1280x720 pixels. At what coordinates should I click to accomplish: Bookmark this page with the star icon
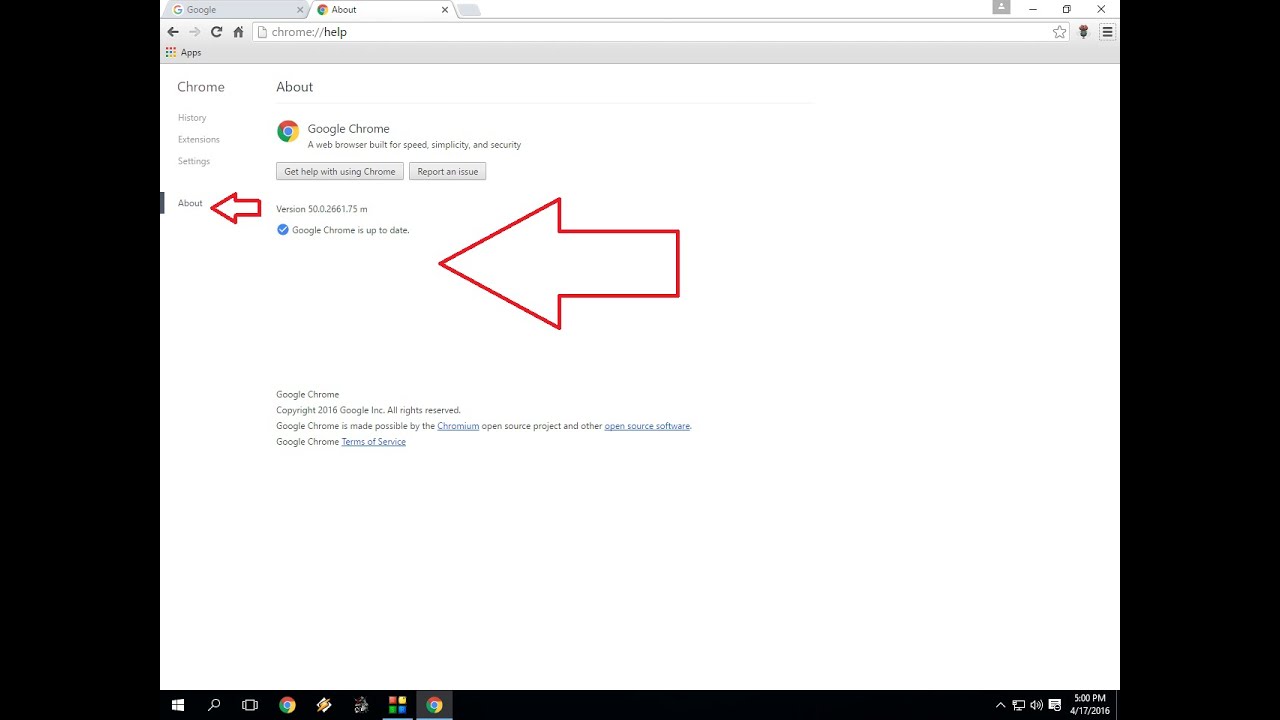coord(1059,32)
